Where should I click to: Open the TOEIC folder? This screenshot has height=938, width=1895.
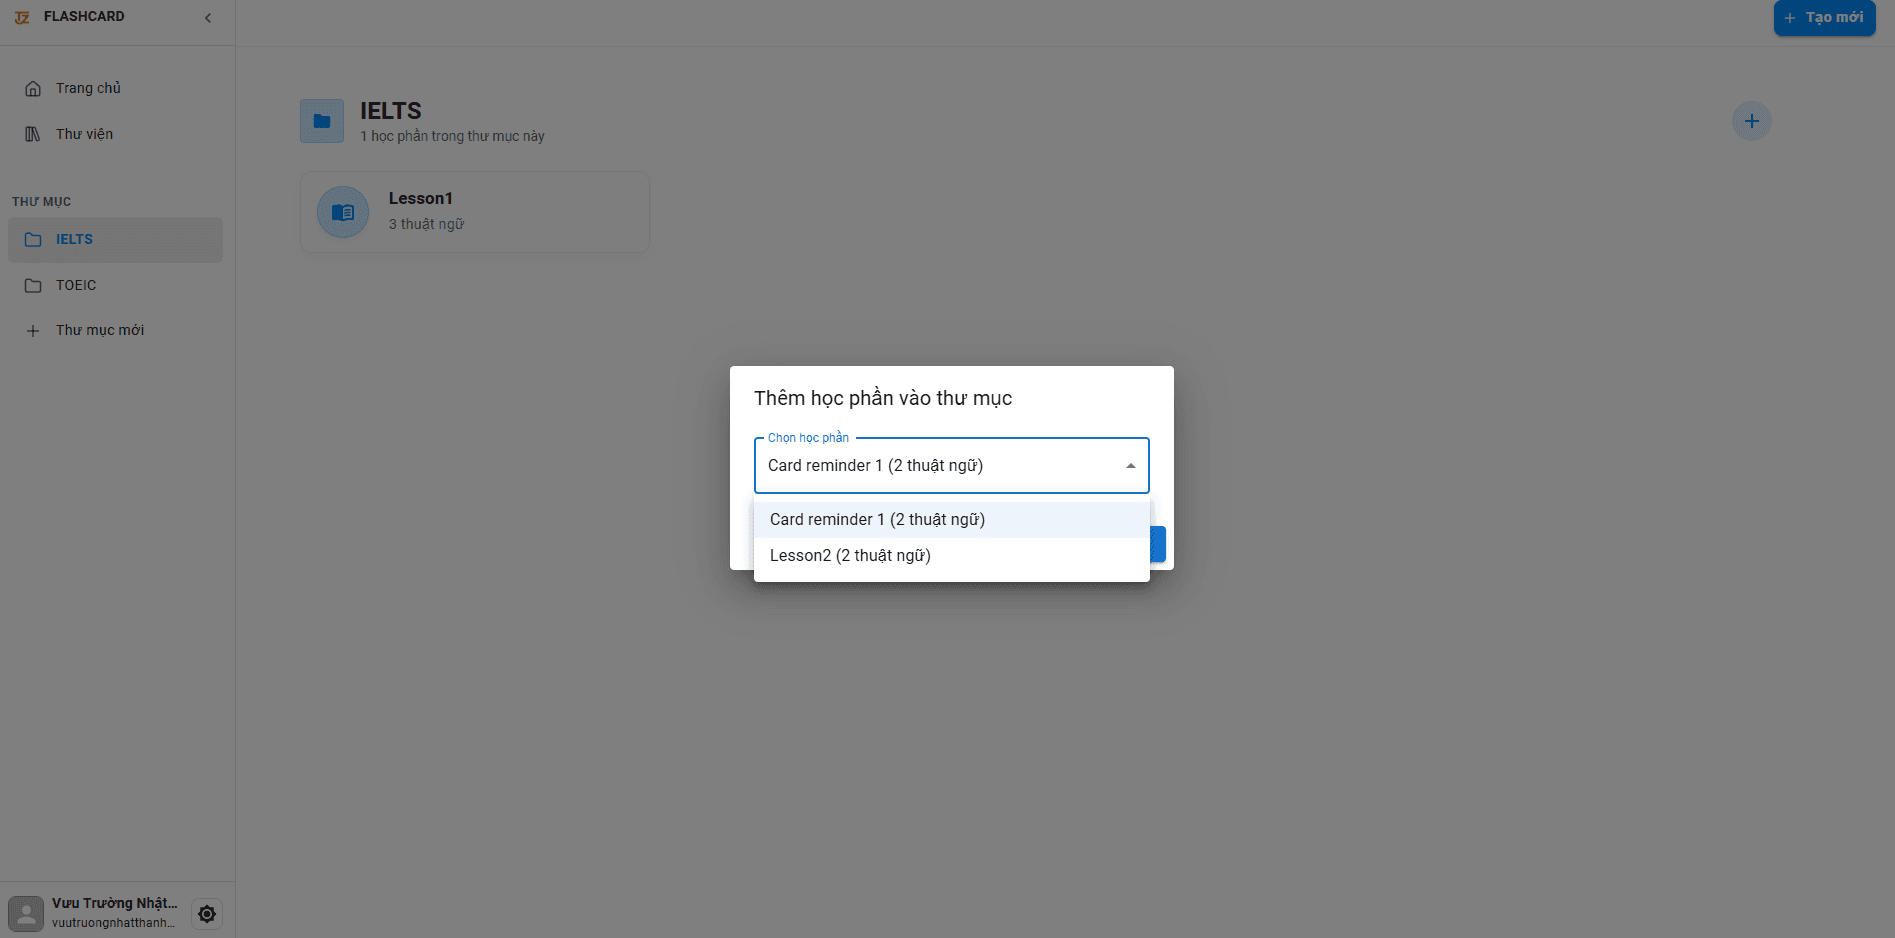[76, 285]
